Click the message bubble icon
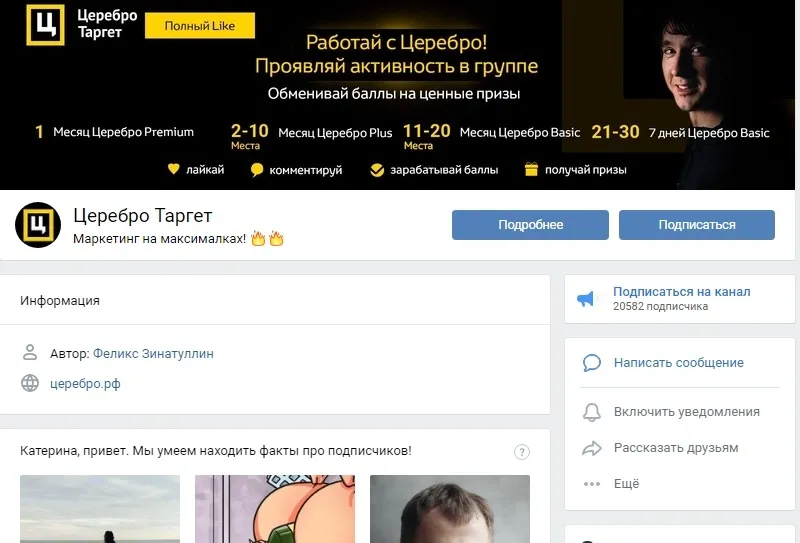This screenshot has height=543, width=800. click(x=592, y=363)
